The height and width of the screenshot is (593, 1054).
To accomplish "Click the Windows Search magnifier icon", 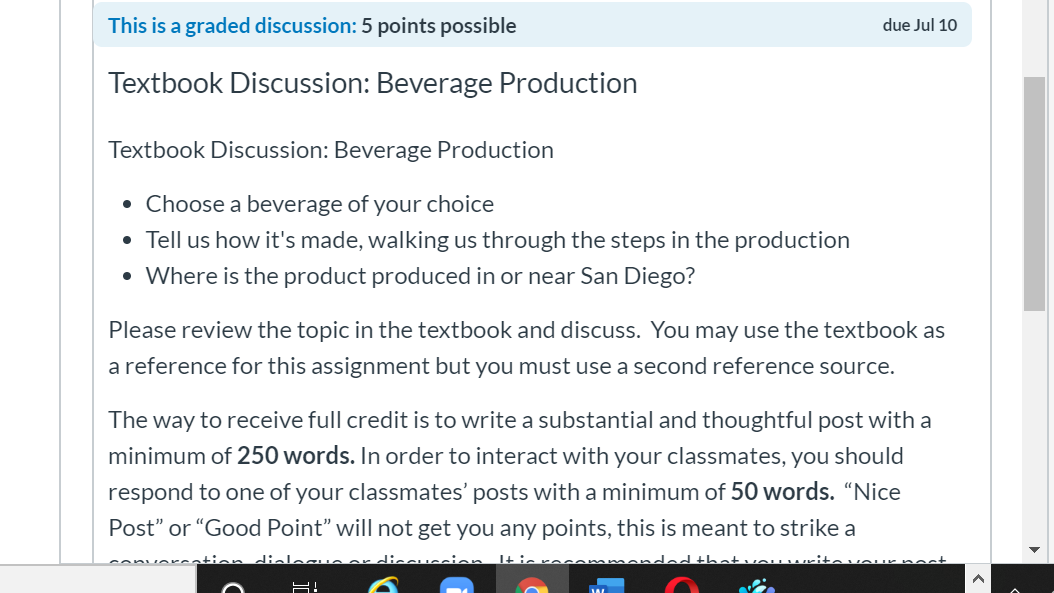I will click(232, 588).
